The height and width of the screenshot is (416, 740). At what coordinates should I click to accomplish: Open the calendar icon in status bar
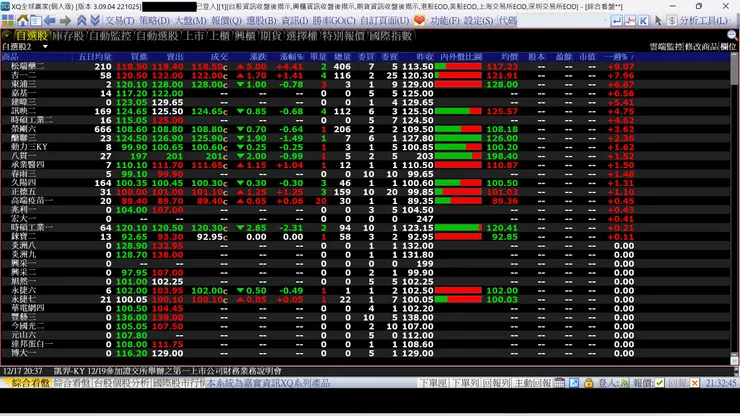click(x=559, y=383)
